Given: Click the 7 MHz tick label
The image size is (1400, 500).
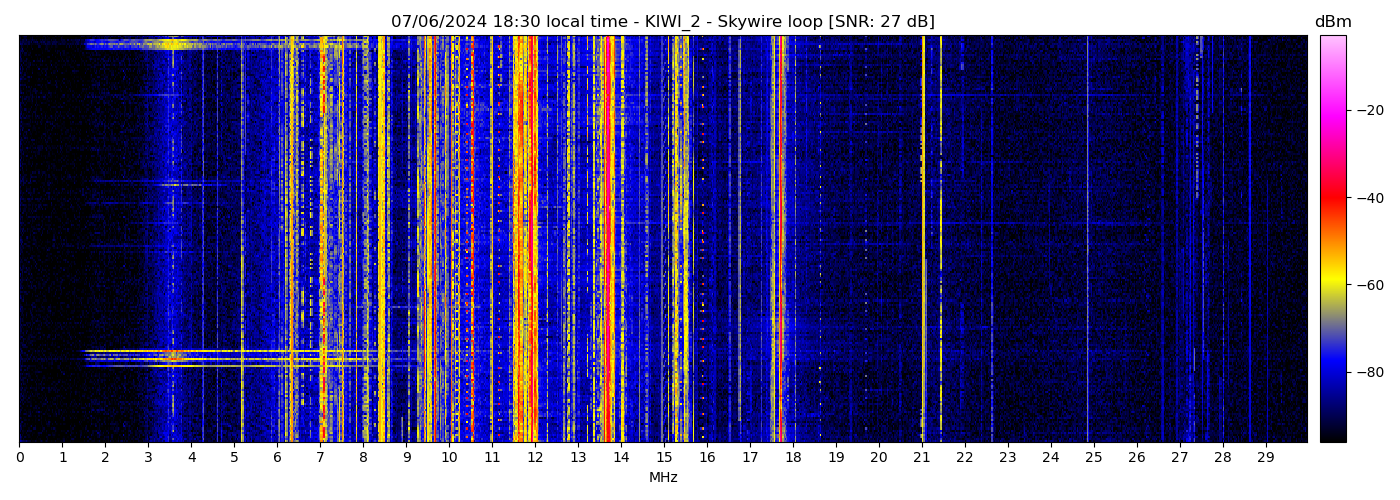Looking at the screenshot, I should pyautogui.click(x=320, y=458).
